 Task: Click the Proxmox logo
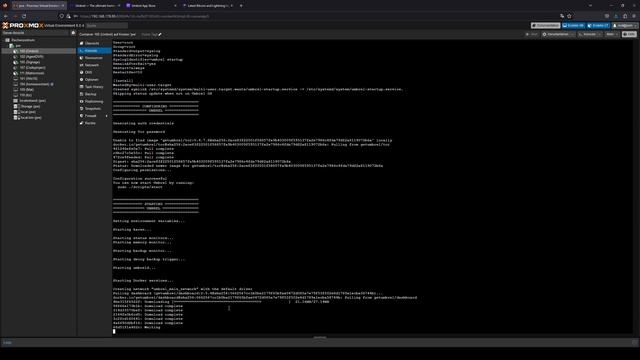click(x=23, y=25)
